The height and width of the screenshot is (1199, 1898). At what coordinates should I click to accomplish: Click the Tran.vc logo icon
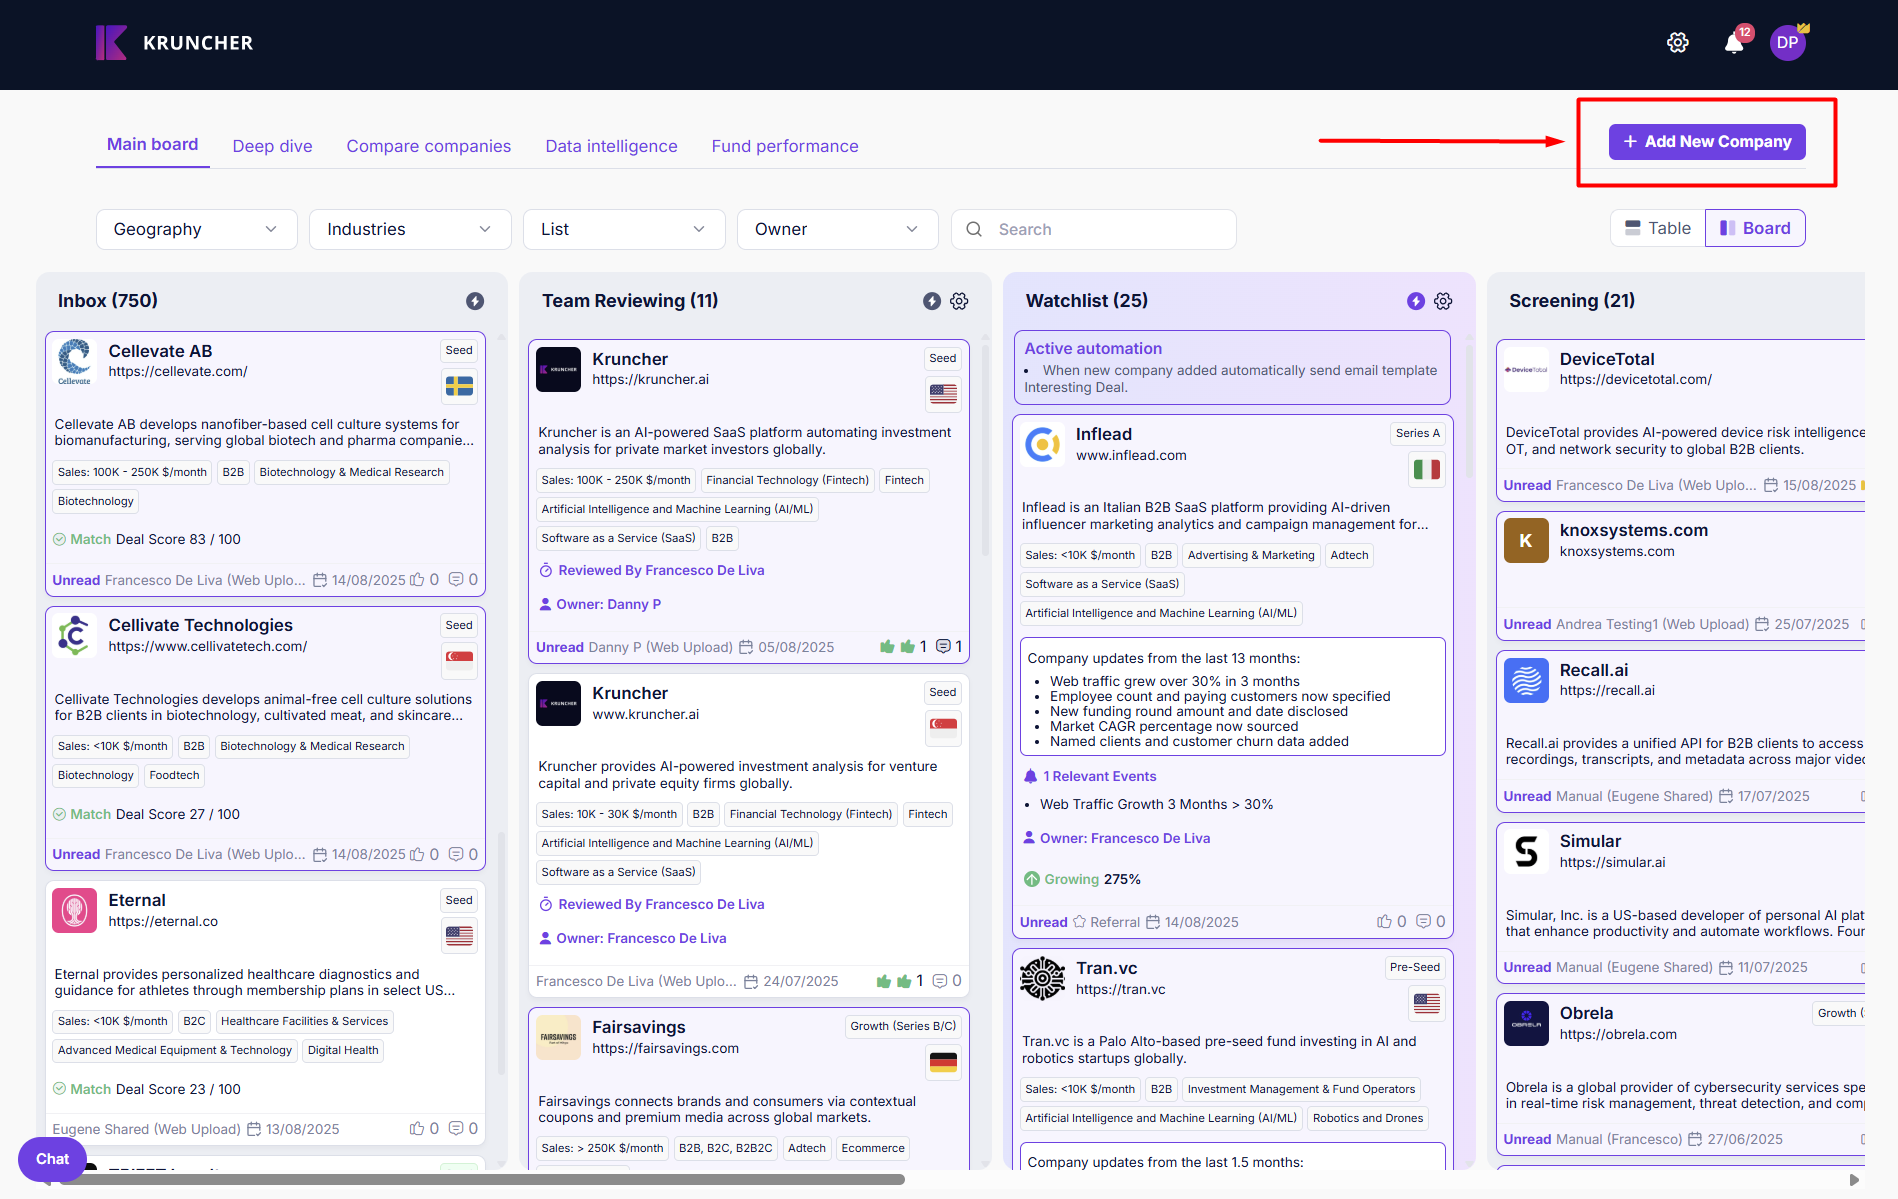pos(1042,977)
